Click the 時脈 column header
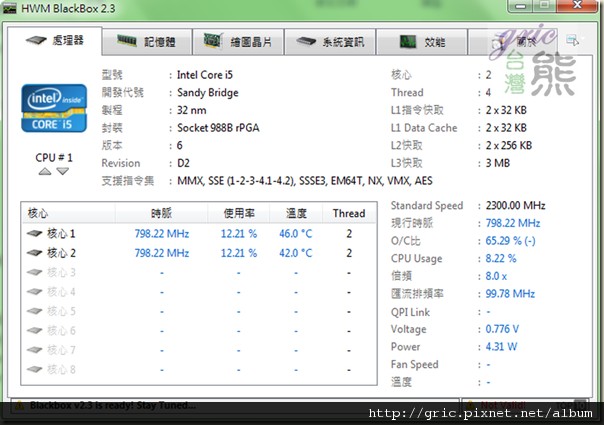Screen dimensions: 604x425 tap(161, 213)
